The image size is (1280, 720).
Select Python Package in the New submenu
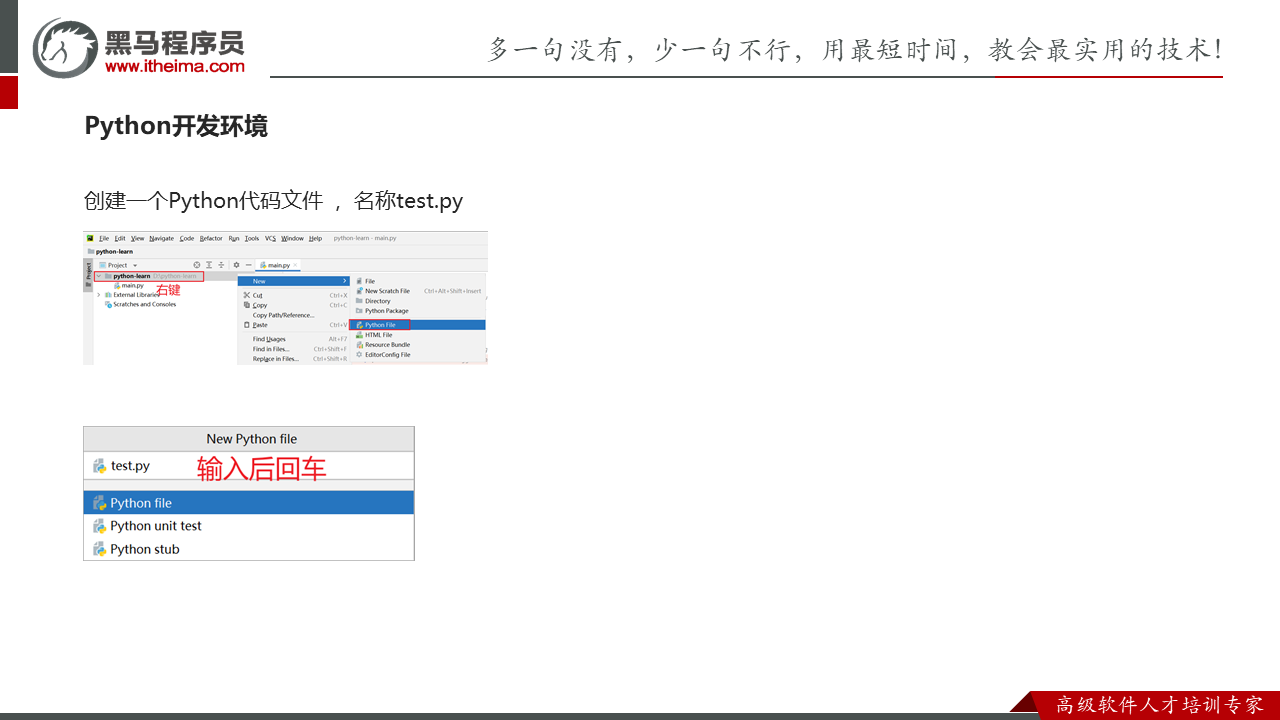386,311
